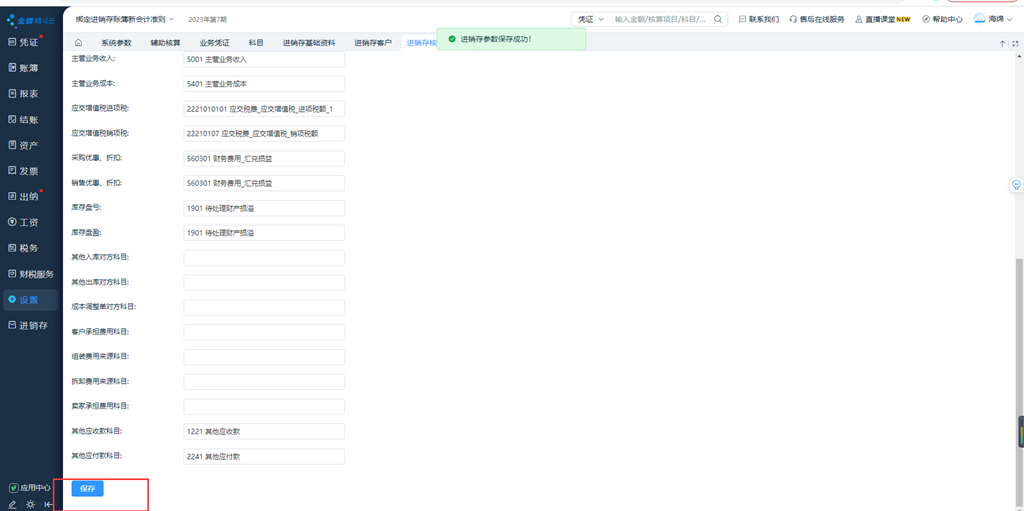The width and height of the screenshot is (1024, 511).
Task: Open 直播课堂 live classroom
Action: click(883, 20)
